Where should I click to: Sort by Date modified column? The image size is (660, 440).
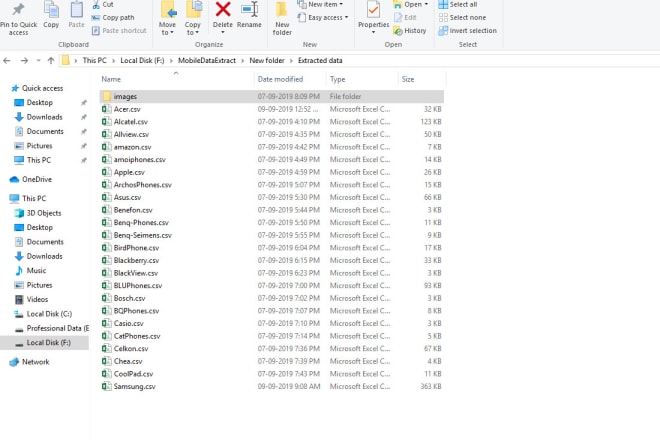280,79
